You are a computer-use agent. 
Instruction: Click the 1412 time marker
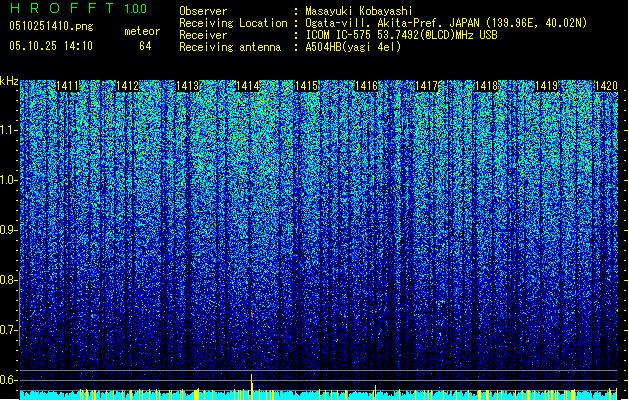pos(127,86)
